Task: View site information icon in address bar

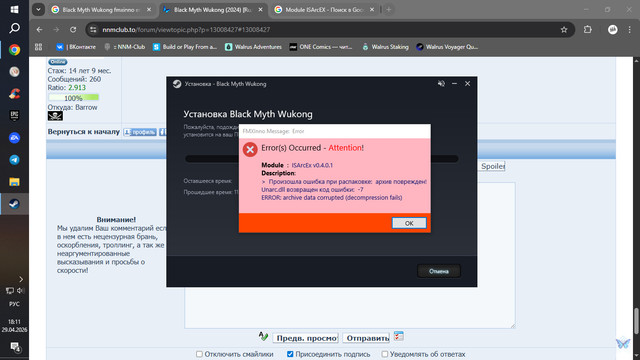Action: pyautogui.click(x=93, y=29)
